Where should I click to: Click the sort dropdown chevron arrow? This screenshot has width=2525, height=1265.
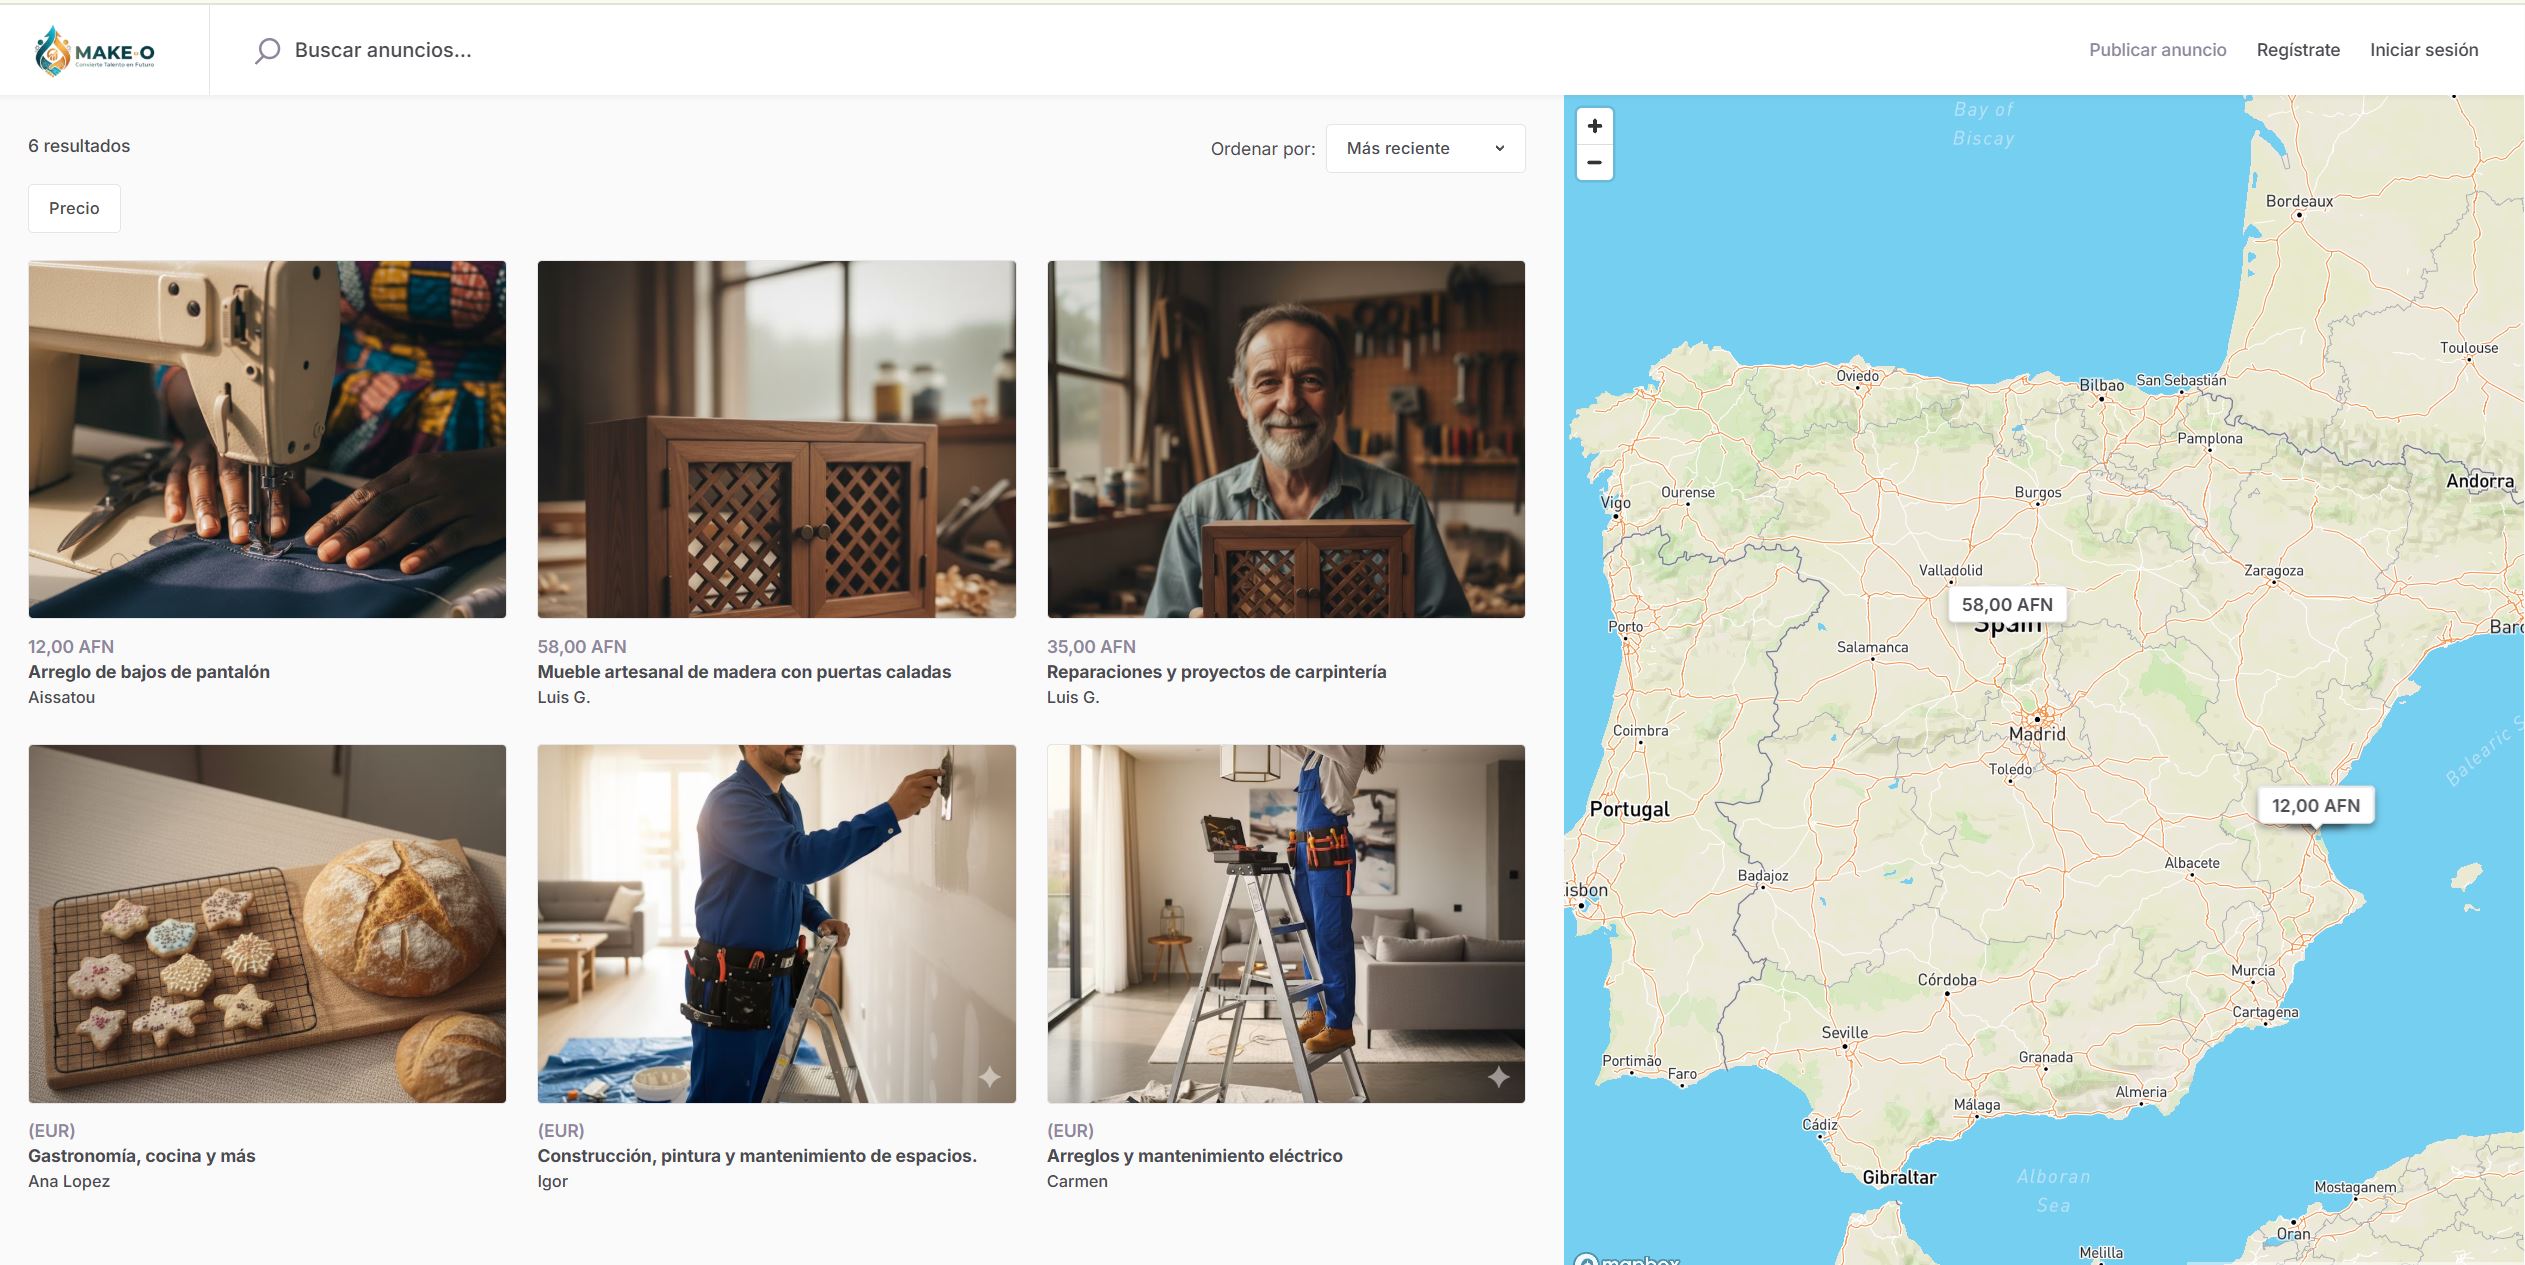coord(1499,148)
